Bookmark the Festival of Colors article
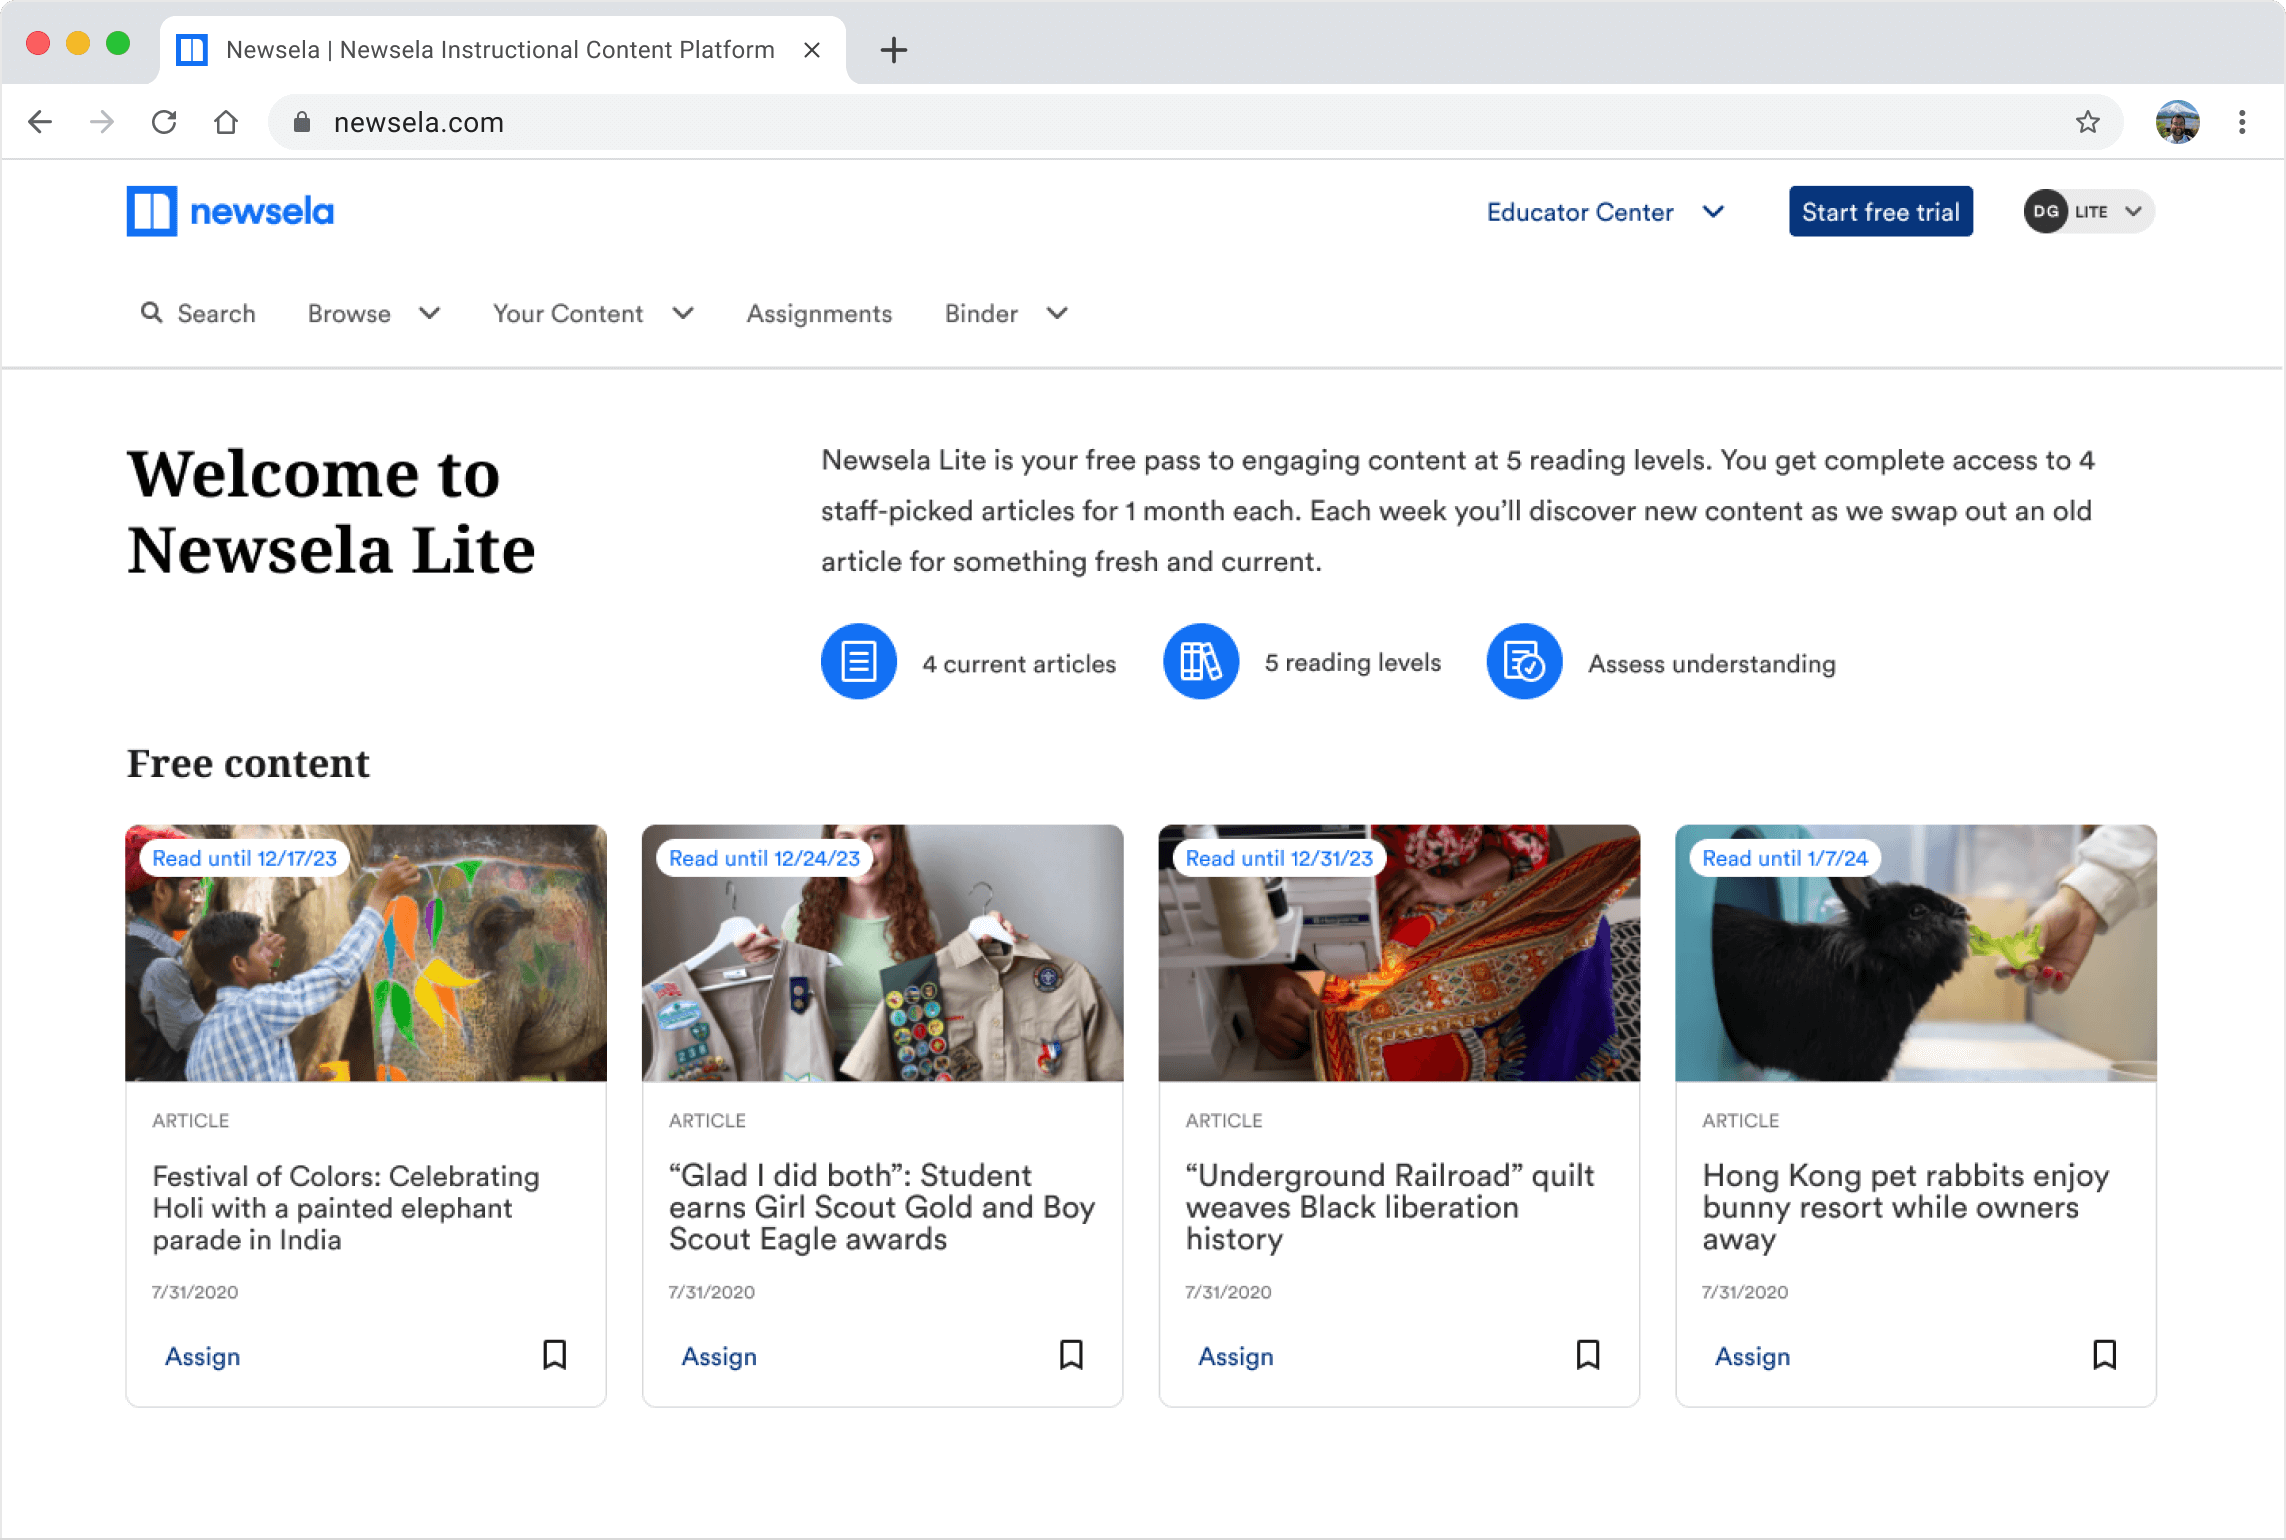The height and width of the screenshot is (1540, 2286). (x=555, y=1355)
